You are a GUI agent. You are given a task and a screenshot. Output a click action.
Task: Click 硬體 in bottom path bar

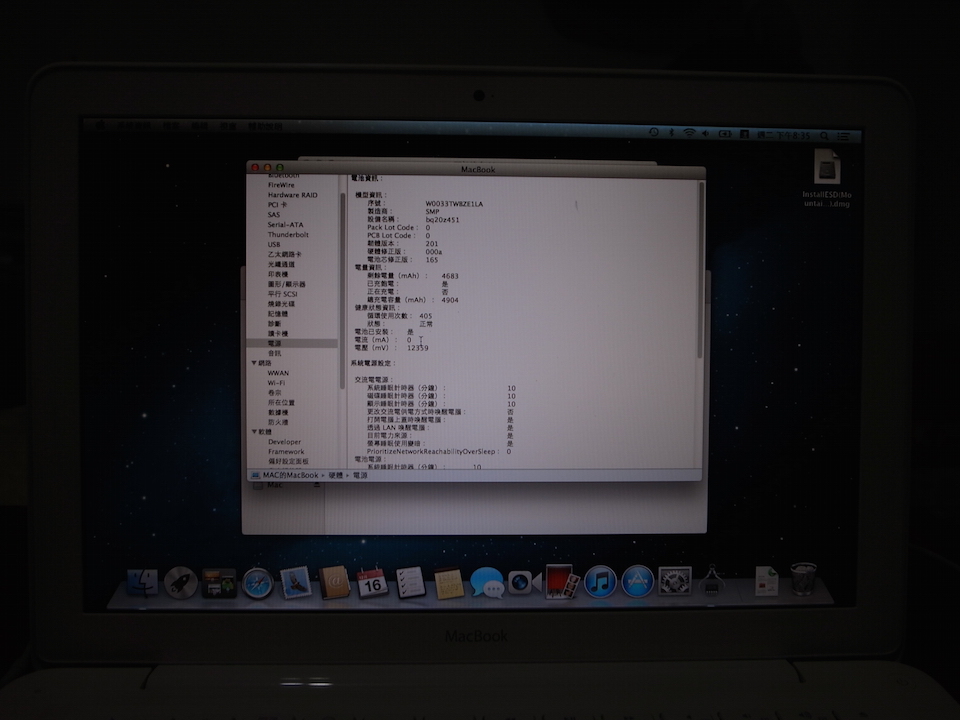tap(335, 475)
